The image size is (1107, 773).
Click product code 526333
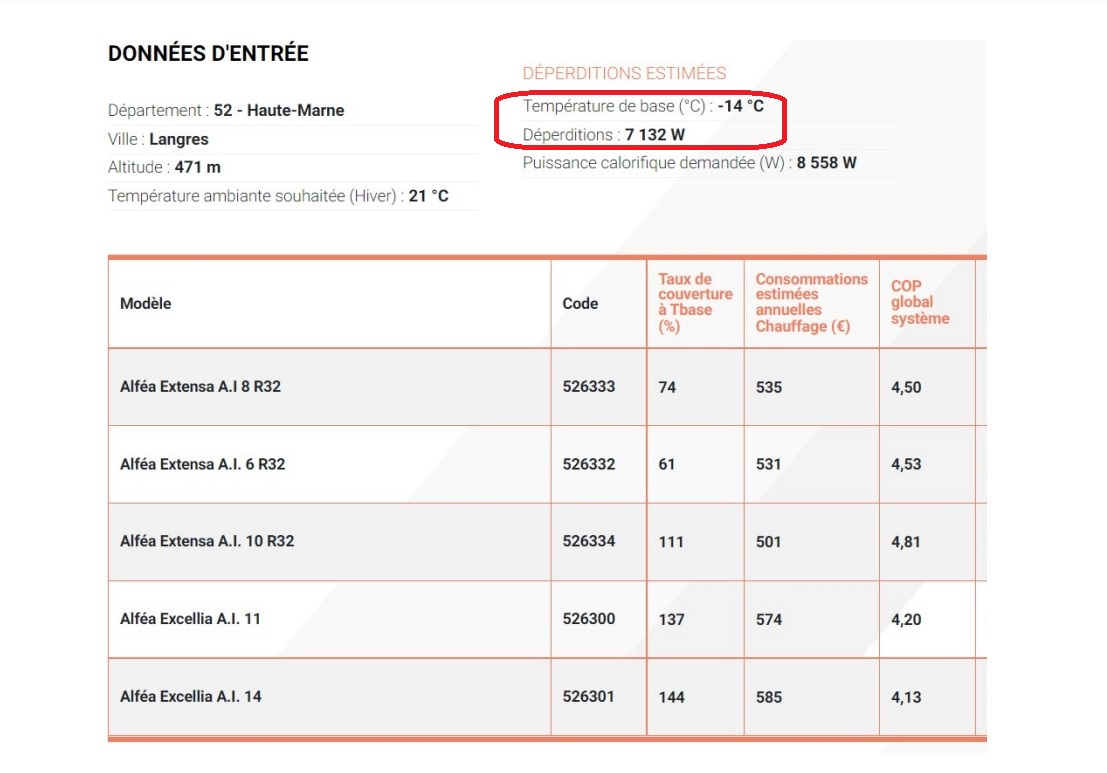point(589,387)
